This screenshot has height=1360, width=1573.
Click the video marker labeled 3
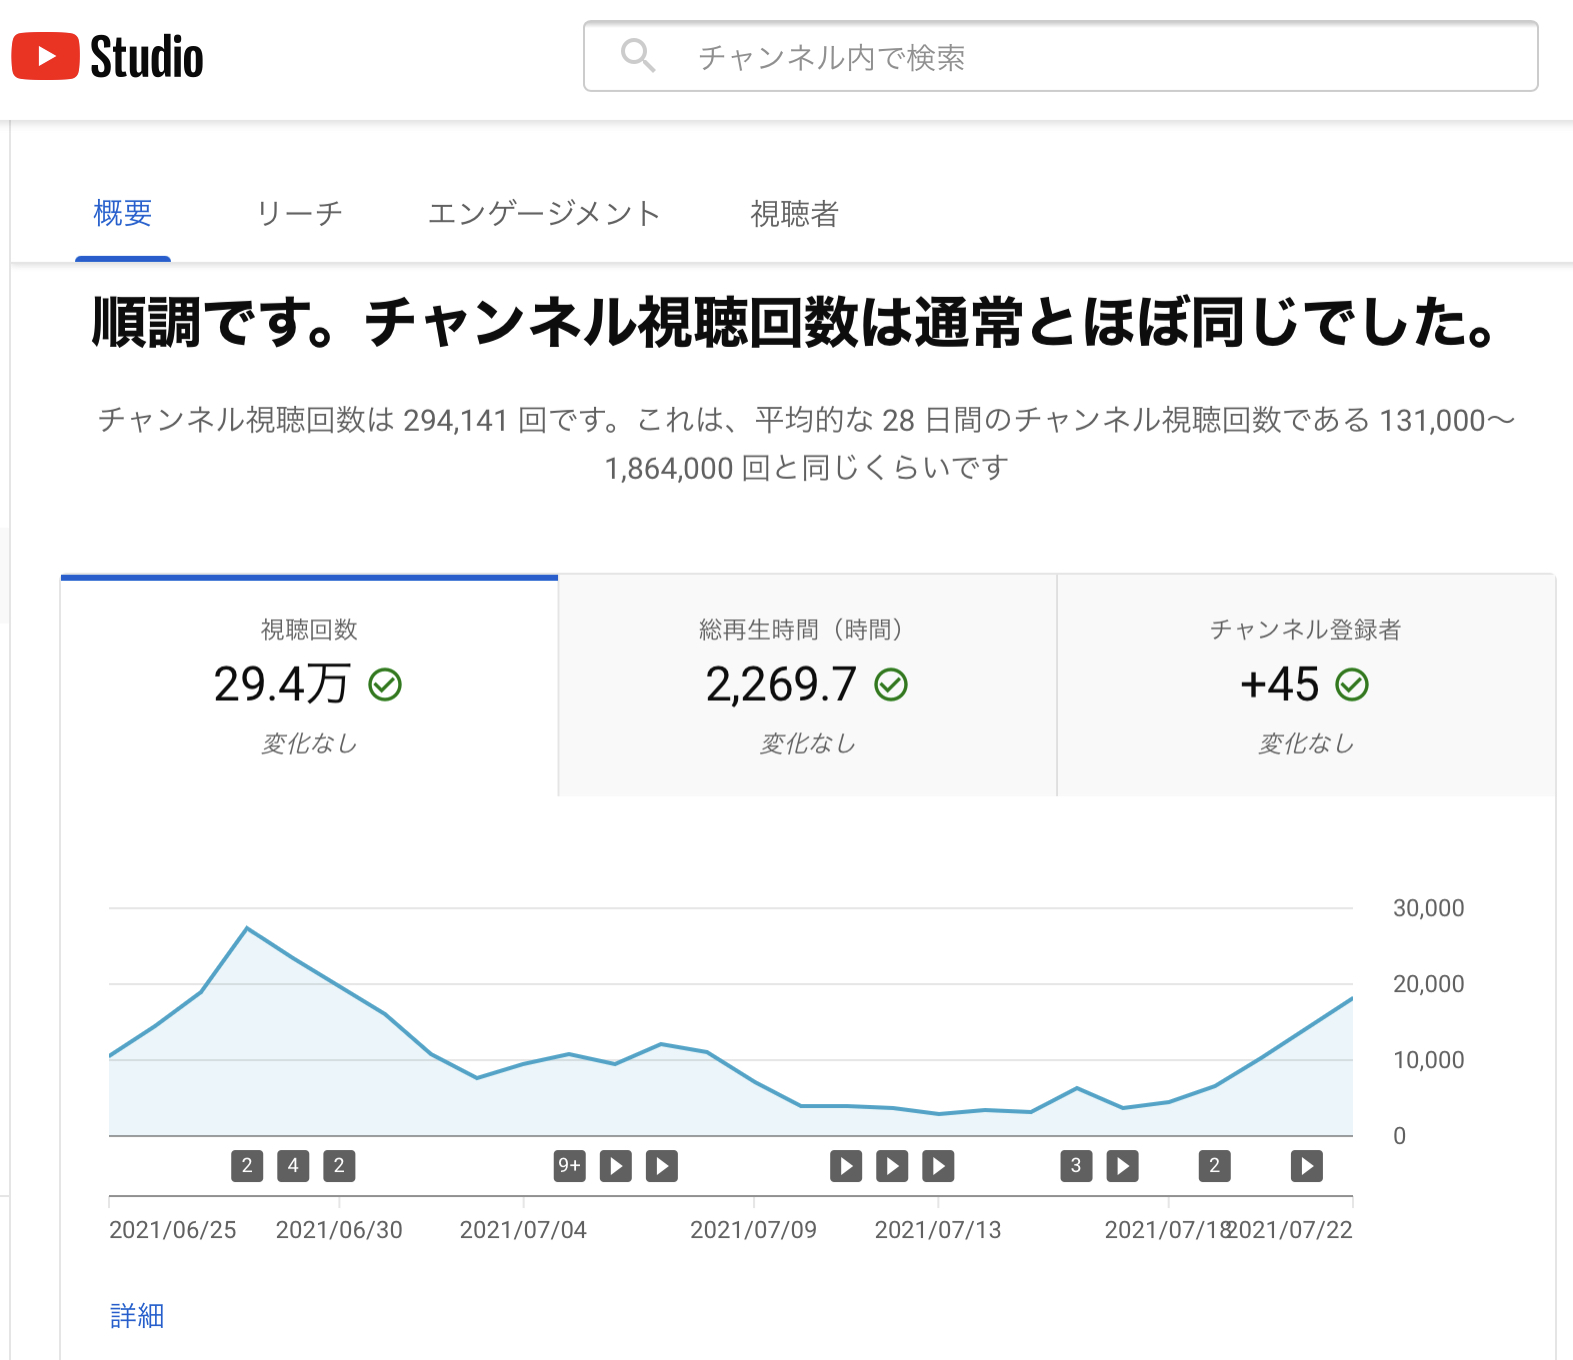pos(1076,1166)
